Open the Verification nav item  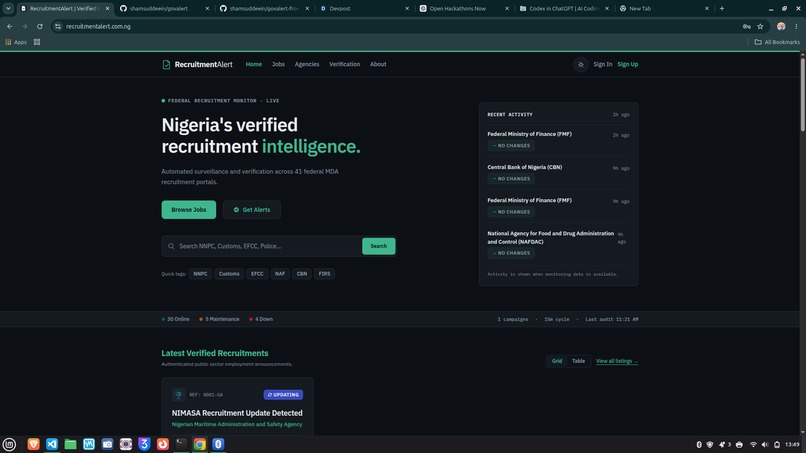click(x=344, y=64)
